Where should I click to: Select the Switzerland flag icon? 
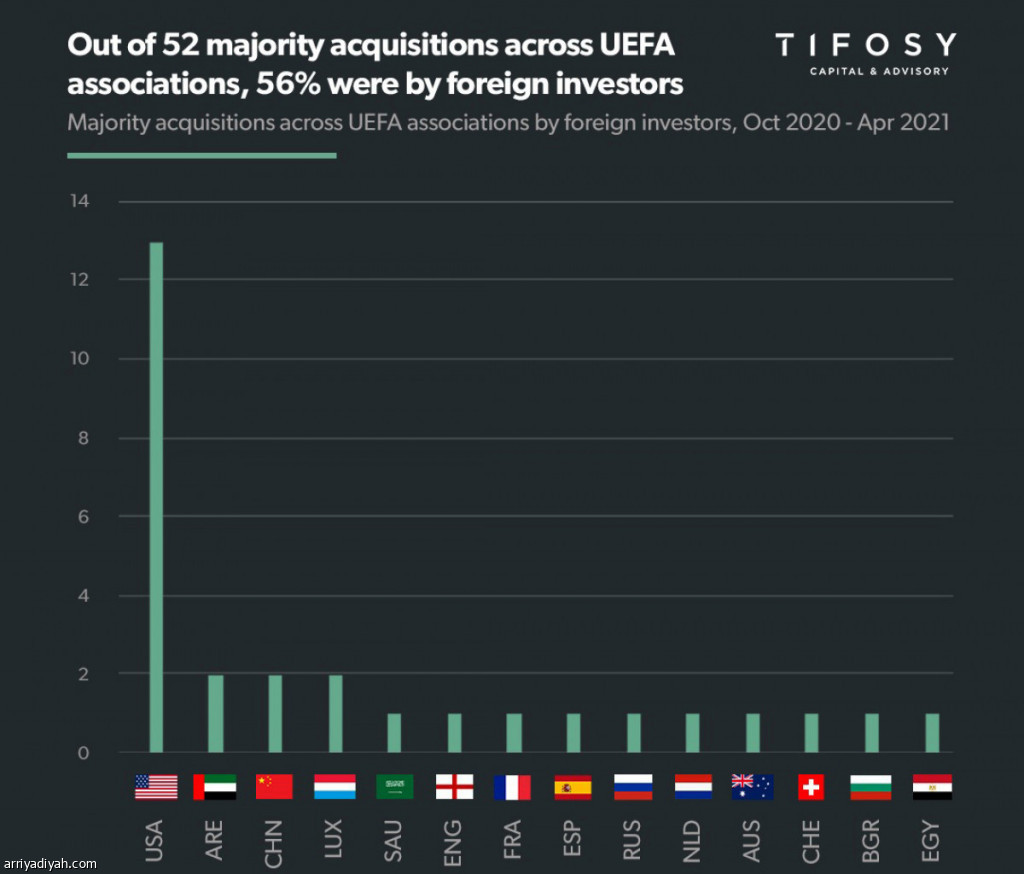point(811,787)
